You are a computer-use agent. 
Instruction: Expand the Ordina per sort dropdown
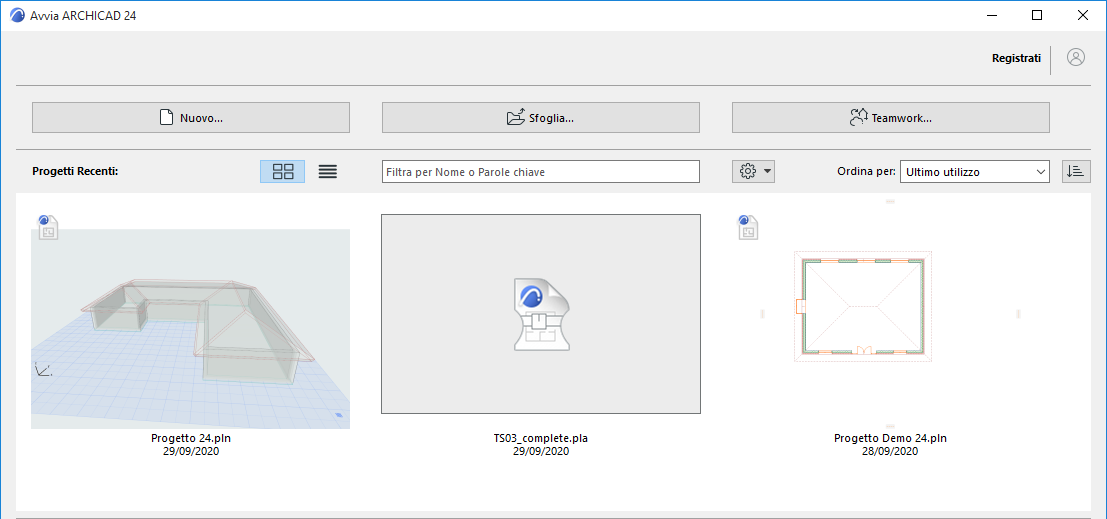tap(975, 172)
